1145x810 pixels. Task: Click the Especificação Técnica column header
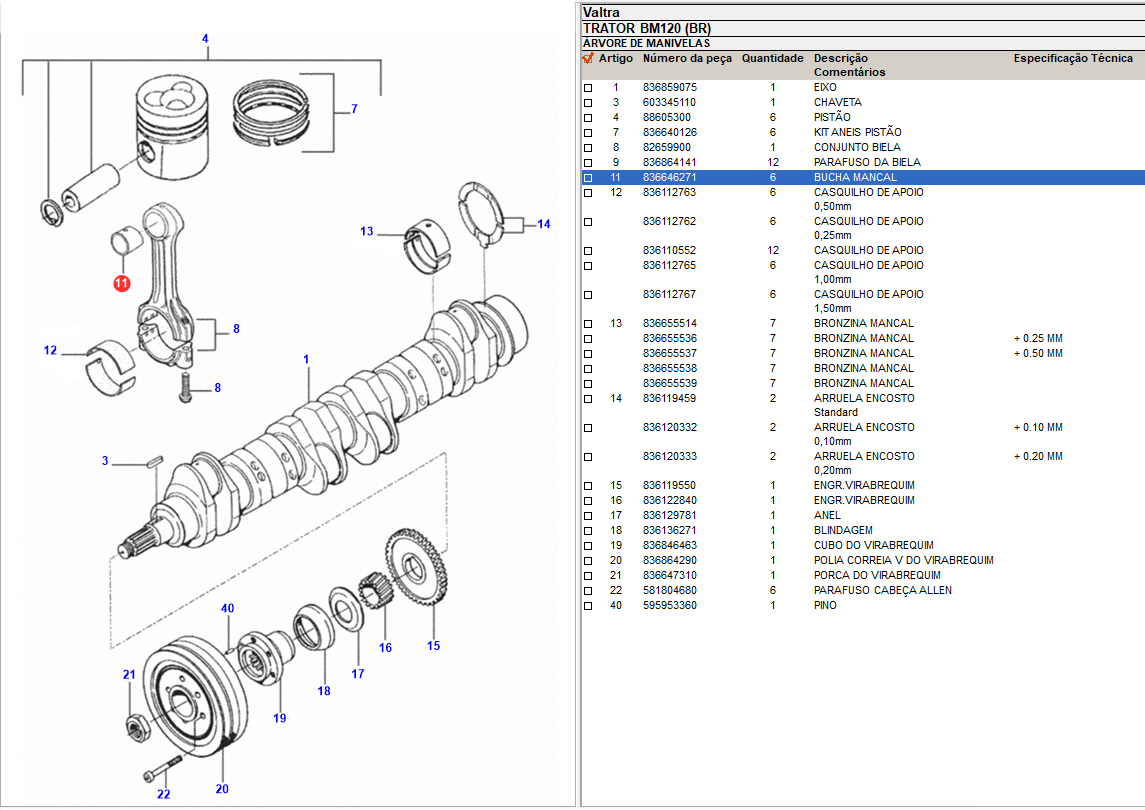click(x=1073, y=59)
